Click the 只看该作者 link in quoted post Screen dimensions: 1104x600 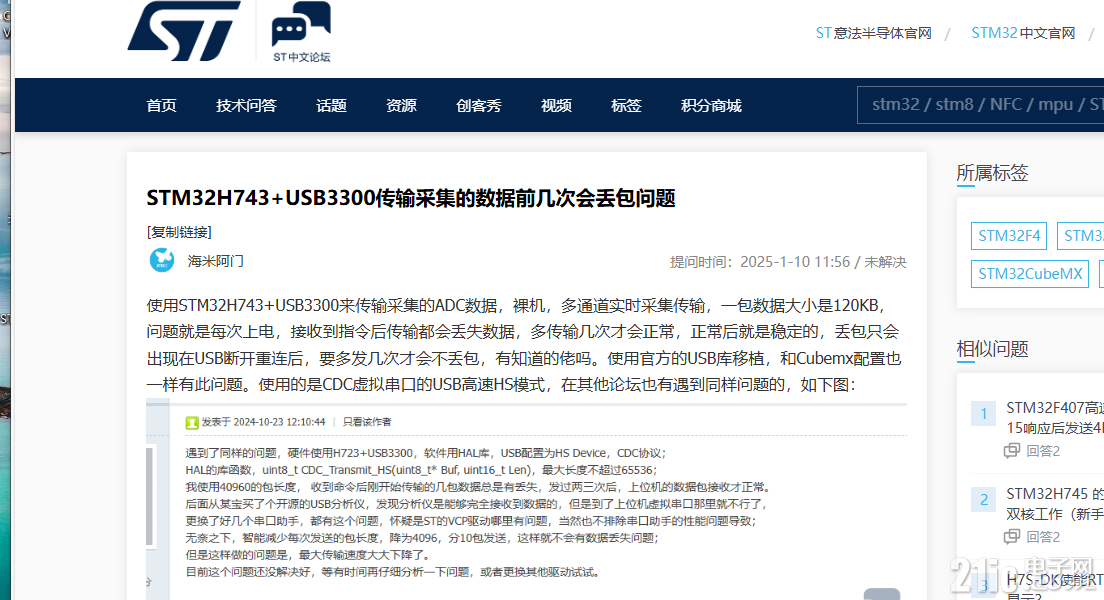click(x=367, y=423)
